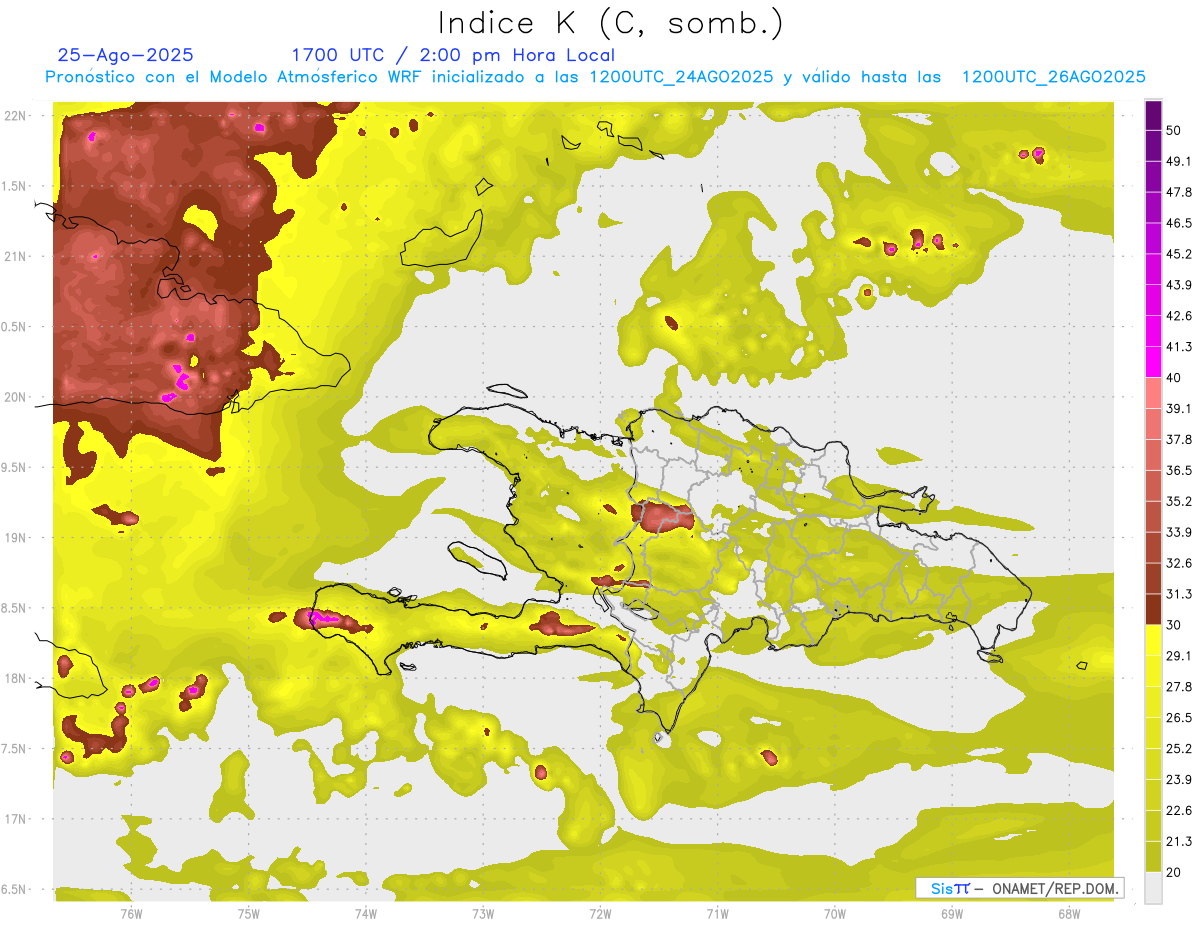Image resolution: width=1200 pixels, height=927 pixels.
Task: Pick the magenta swatch between 40 and 41.3
Action: click(x=1153, y=362)
